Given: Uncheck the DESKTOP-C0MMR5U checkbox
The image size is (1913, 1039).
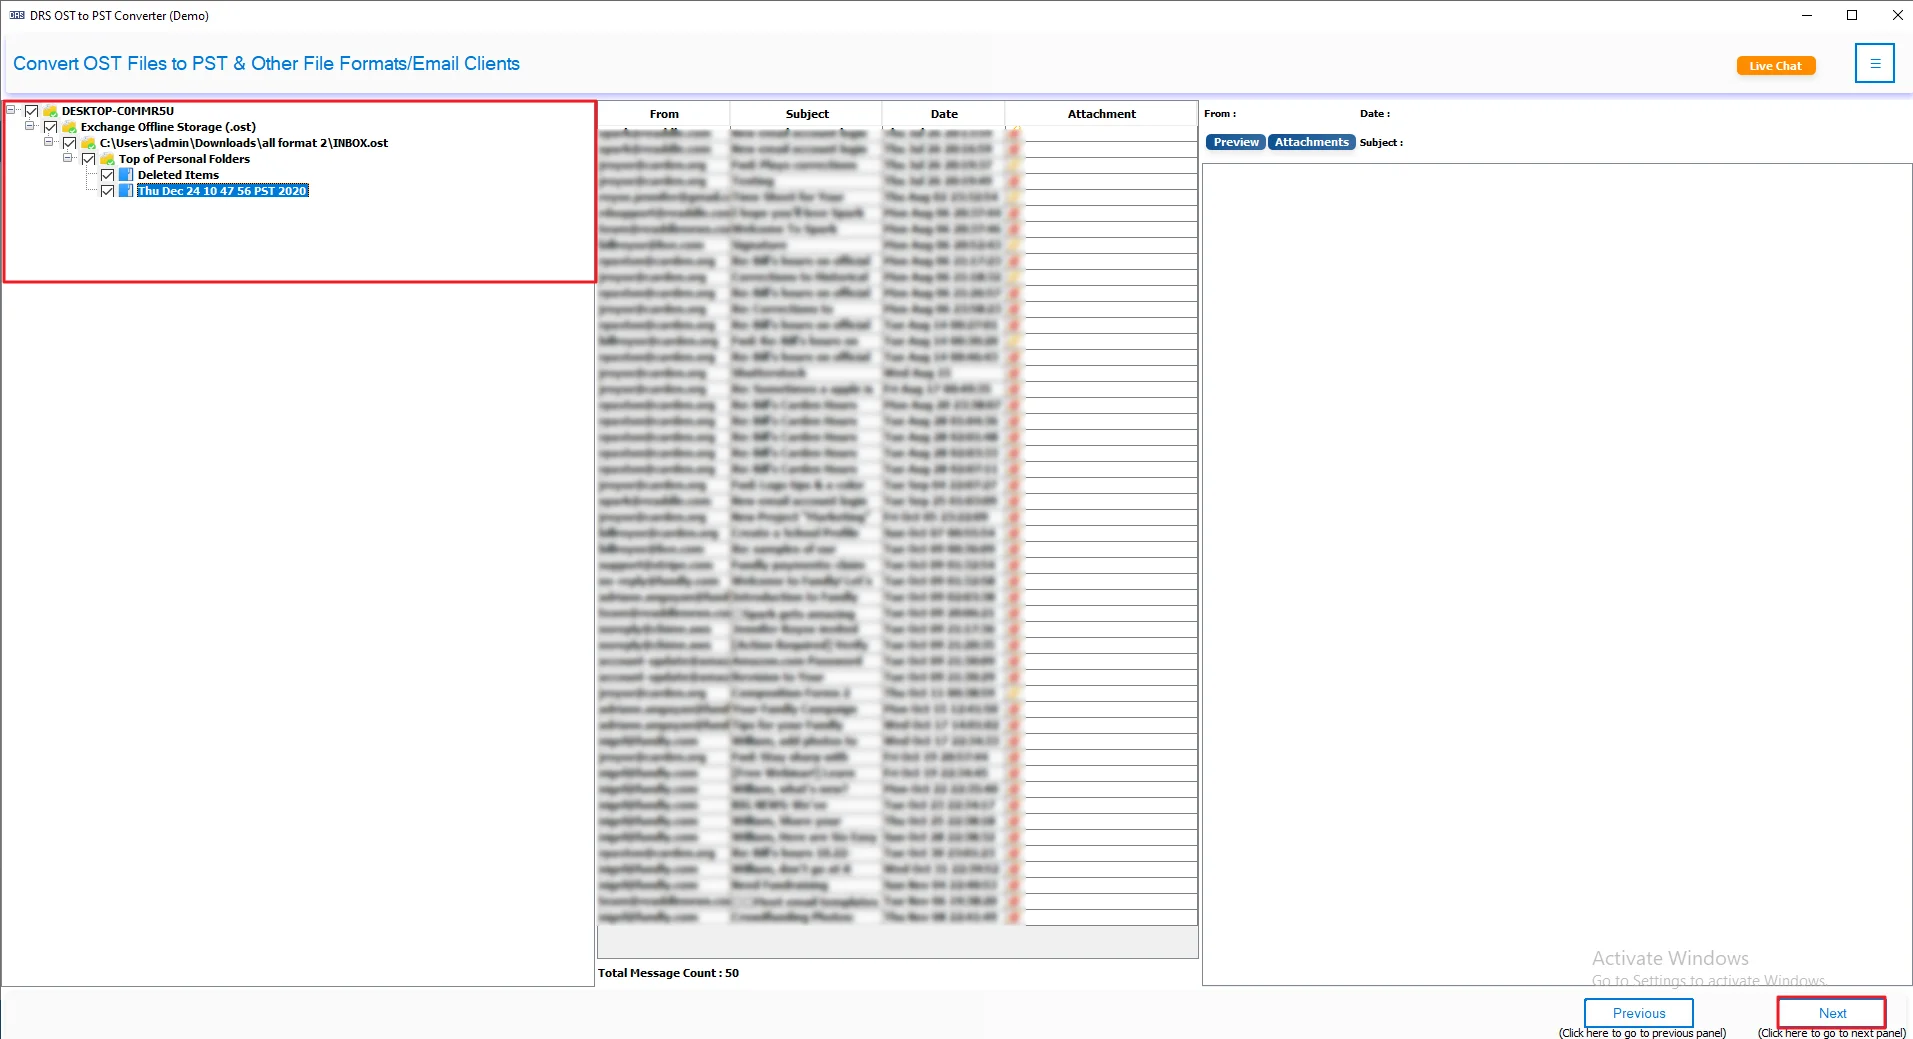Looking at the screenshot, I should (x=31, y=111).
